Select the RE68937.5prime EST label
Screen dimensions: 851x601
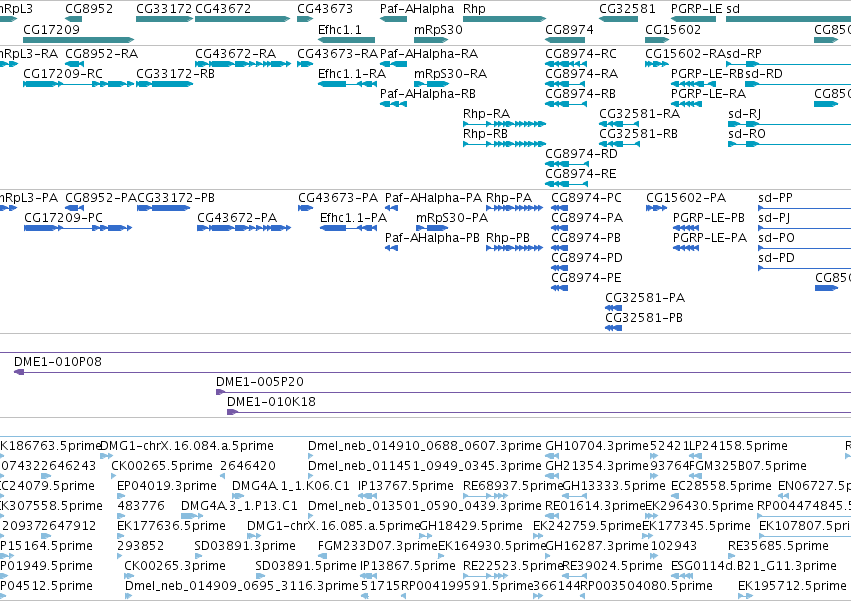pos(512,486)
